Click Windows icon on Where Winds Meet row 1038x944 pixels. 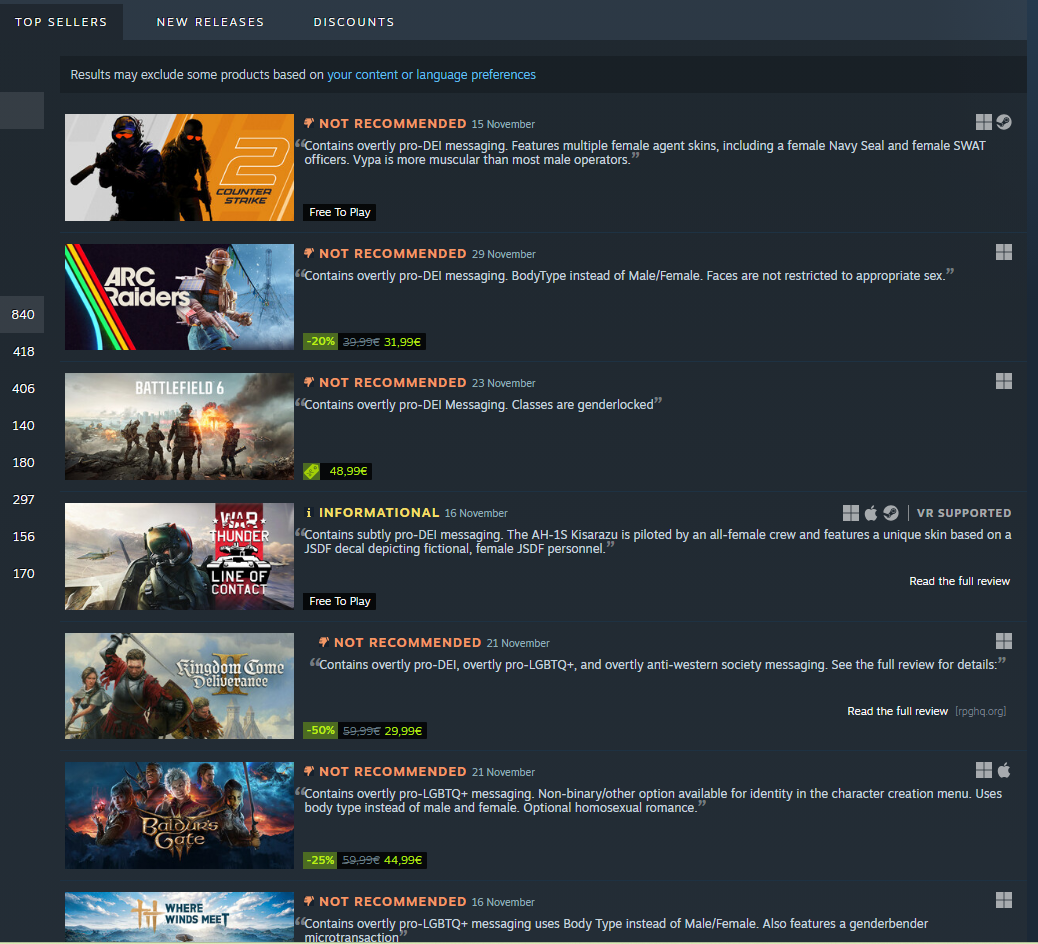(1004, 900)
